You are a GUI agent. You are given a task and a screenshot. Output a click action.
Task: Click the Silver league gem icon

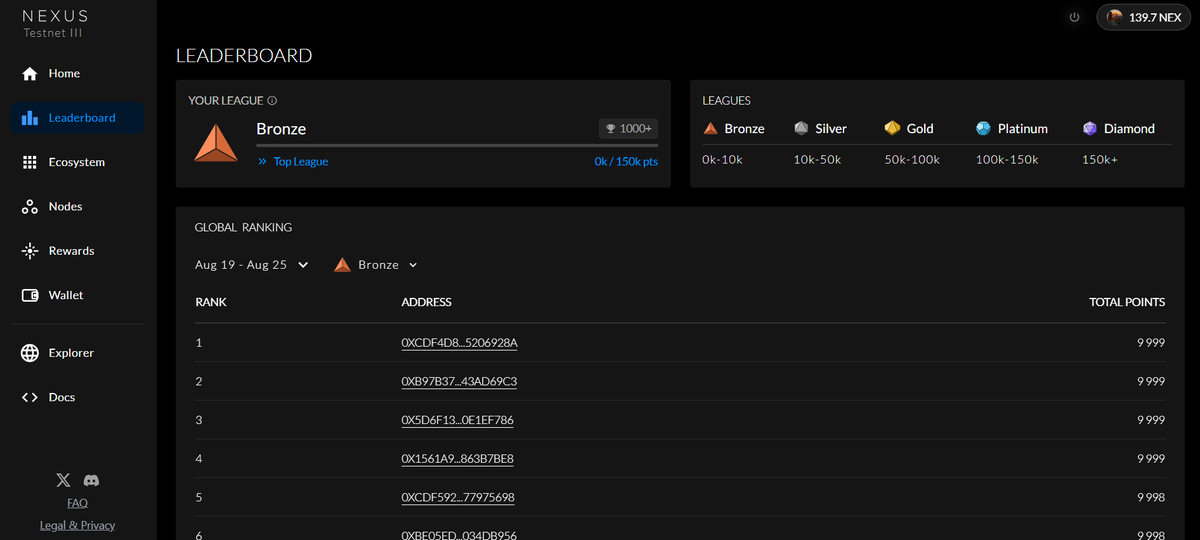point(801,129)
